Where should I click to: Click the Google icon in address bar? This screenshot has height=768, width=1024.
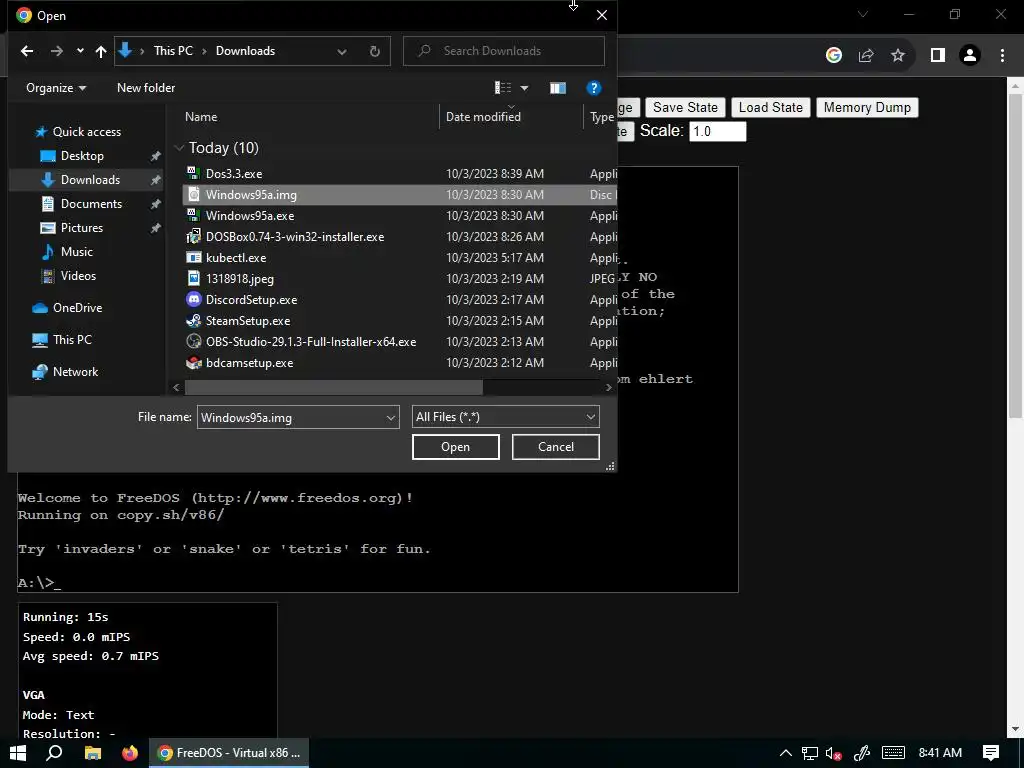(x=834, y=56)
